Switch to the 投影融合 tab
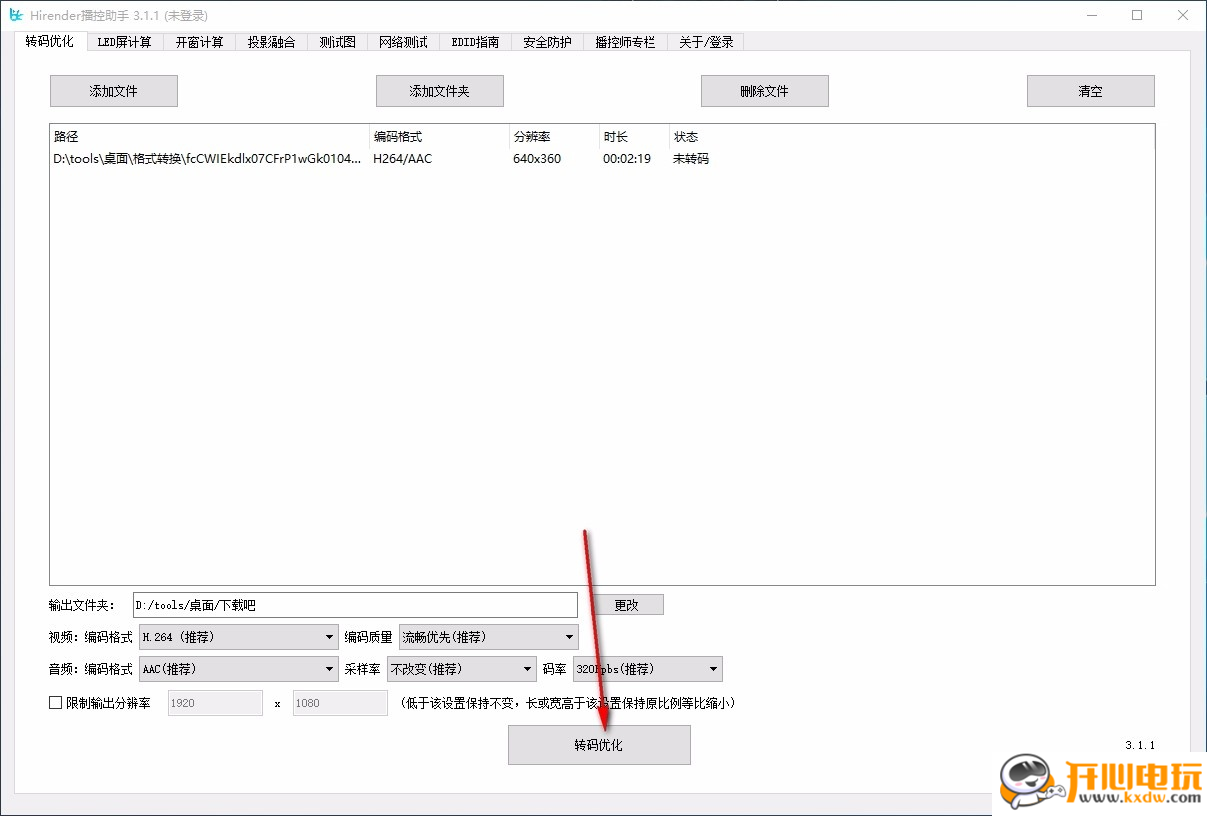Viewport: 1207px width, 816px height. pos(272,42)
